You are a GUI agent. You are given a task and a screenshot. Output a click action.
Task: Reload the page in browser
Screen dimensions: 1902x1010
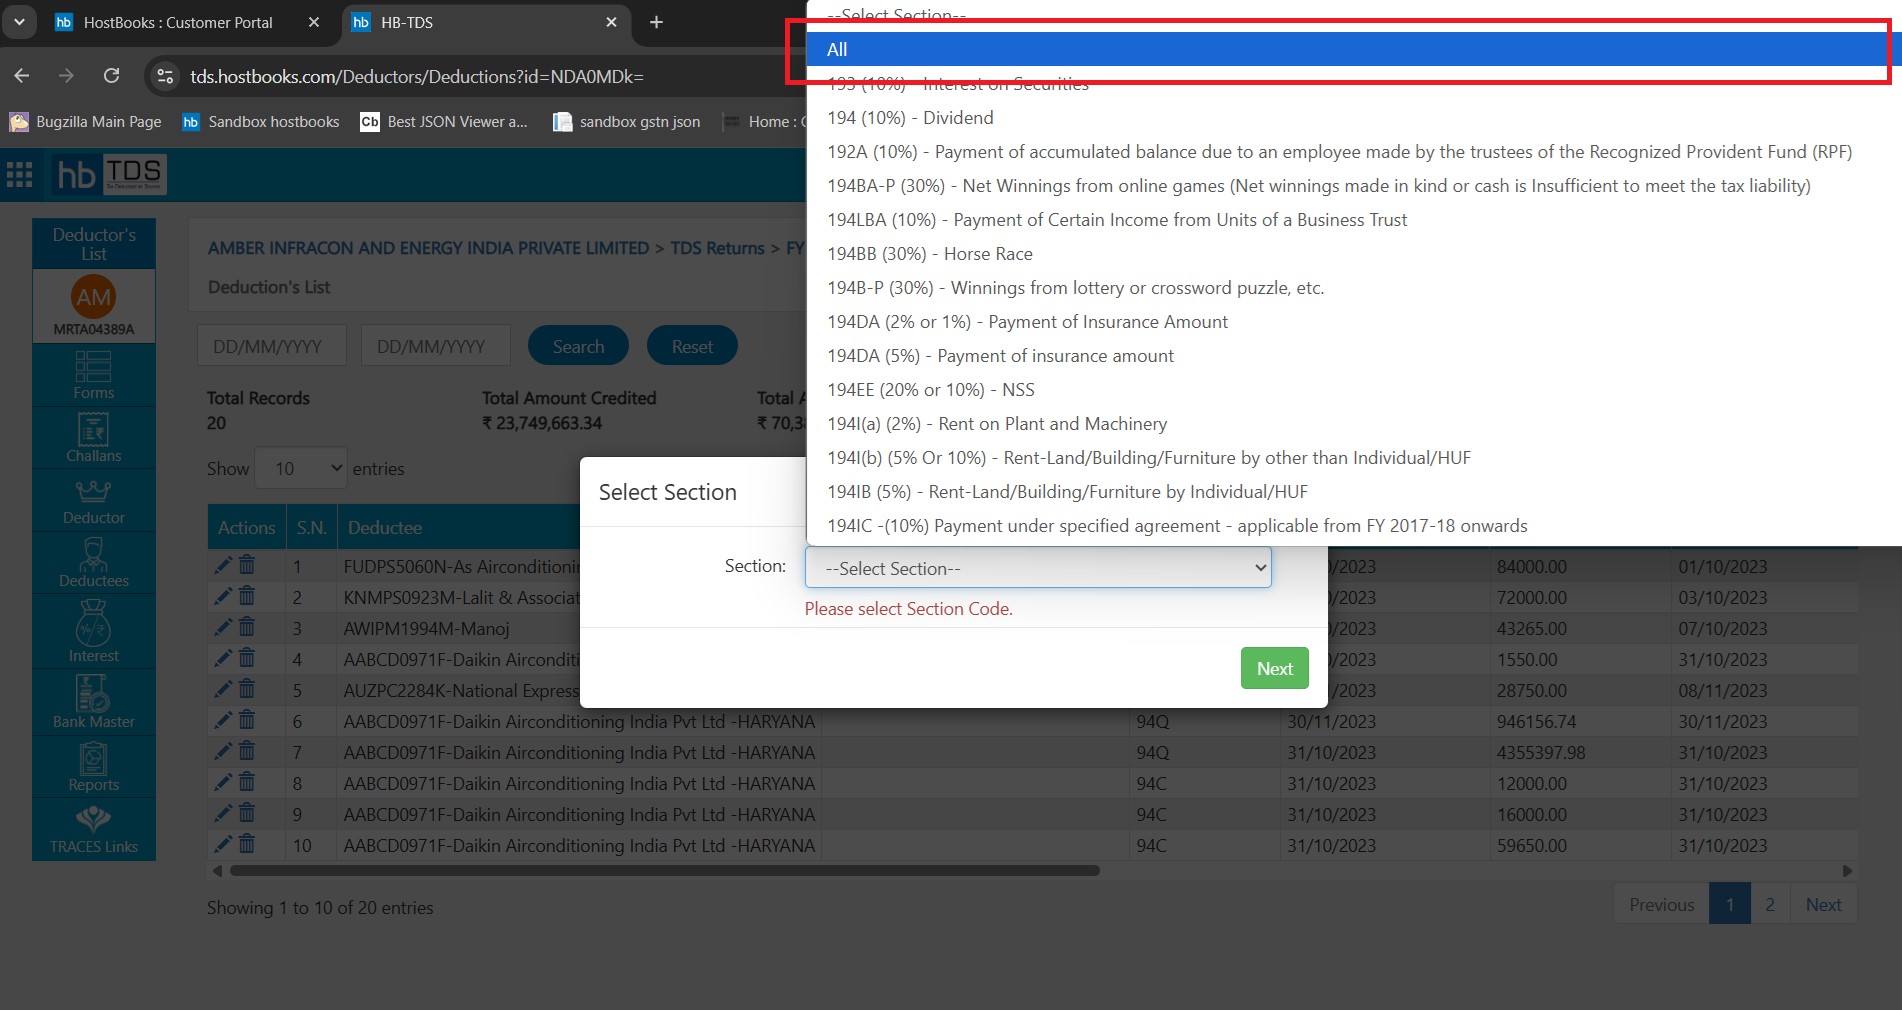coord(112,76)
